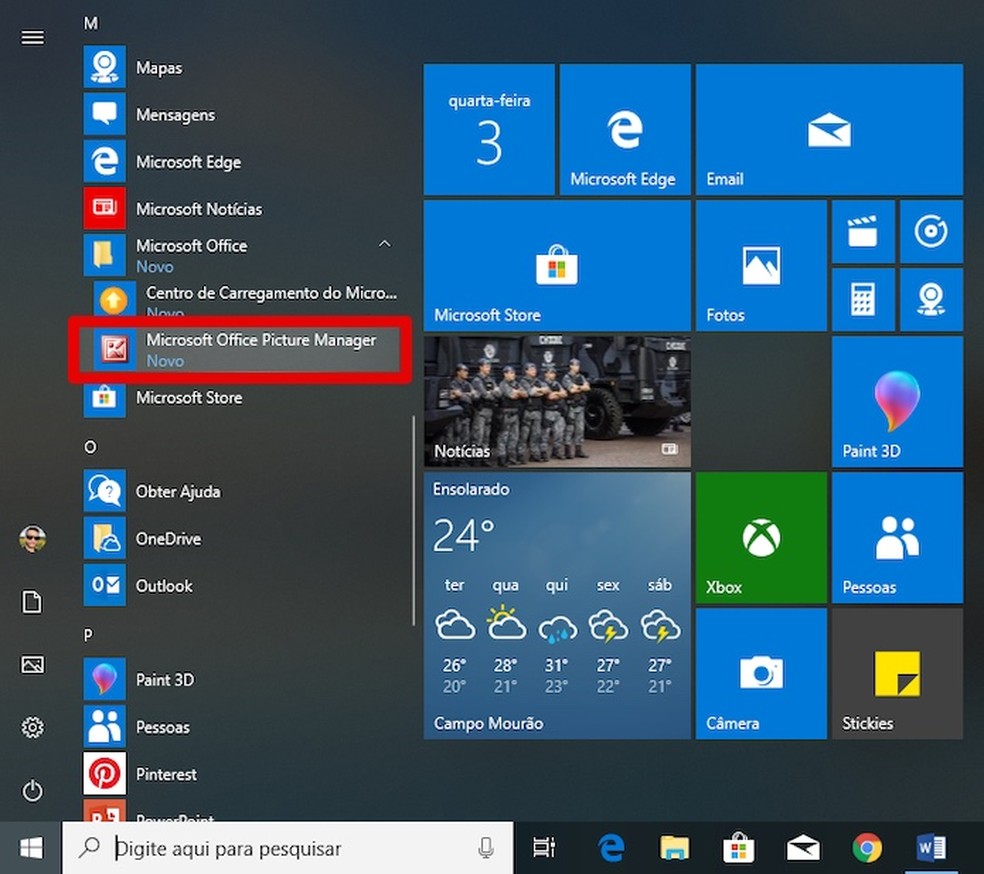Viewport: 984px width, 874px height.
Task: Open the Groove Música tile
Action: coord(931,232)
